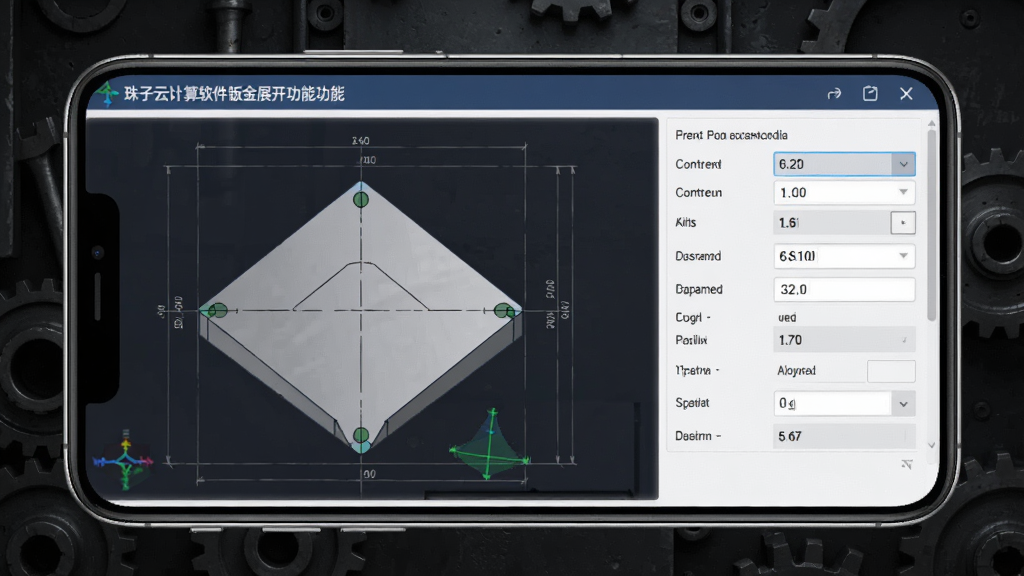1024x576 pixels.
Task: Click the Spetiat label
Action: [x=692, y=403]
